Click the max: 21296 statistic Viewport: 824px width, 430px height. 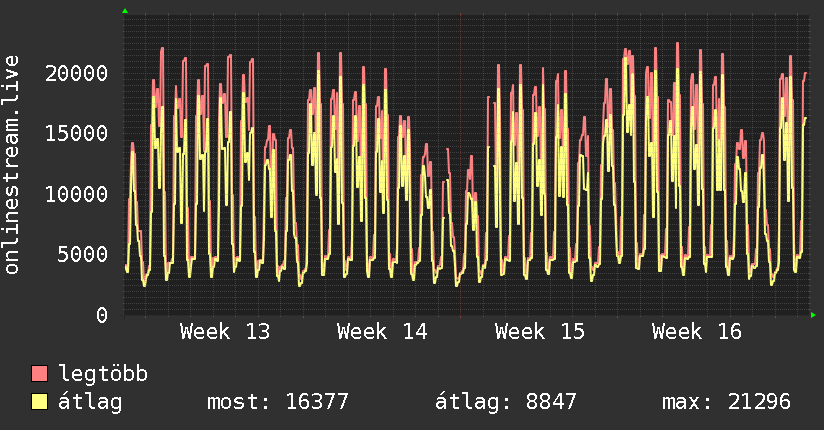[x=726, y=402]
